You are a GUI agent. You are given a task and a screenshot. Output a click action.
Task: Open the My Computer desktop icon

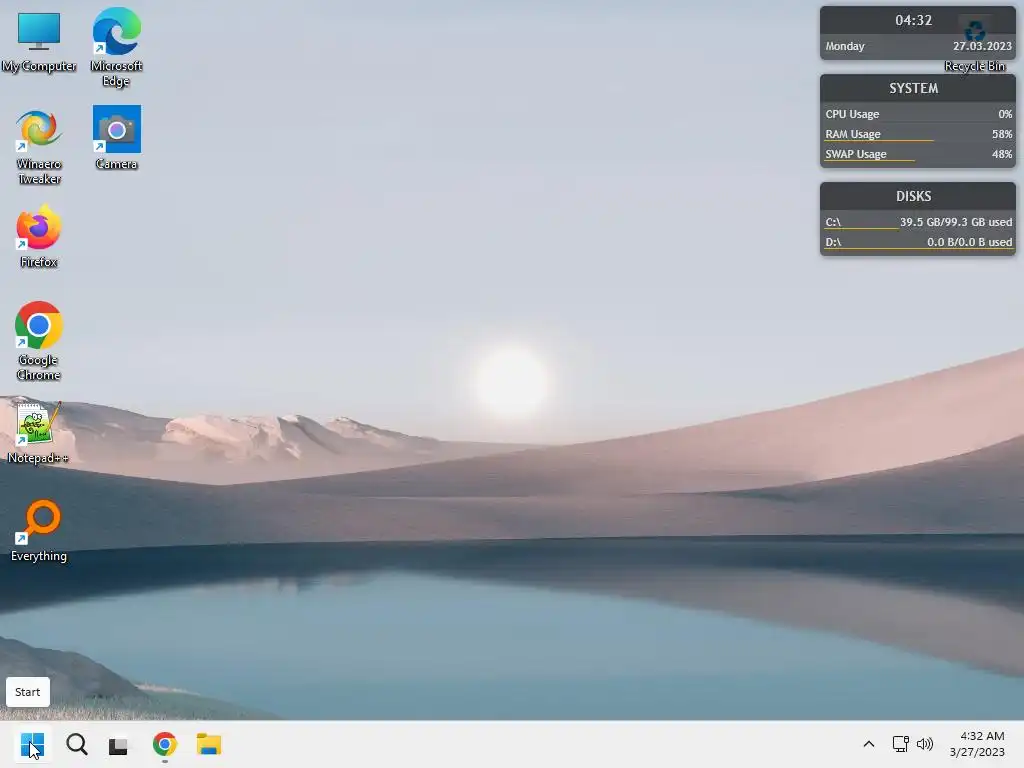click(x=39, y=42)
